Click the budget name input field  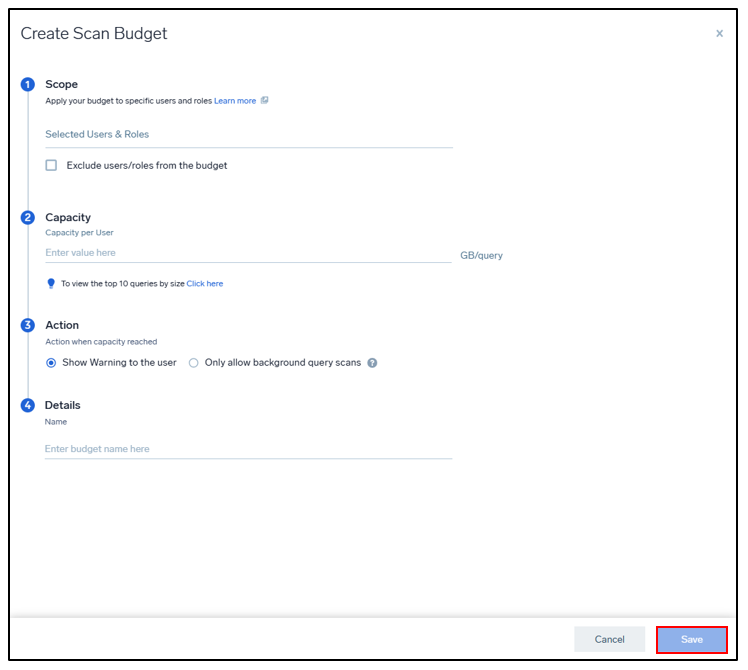(x=249, y=449)
